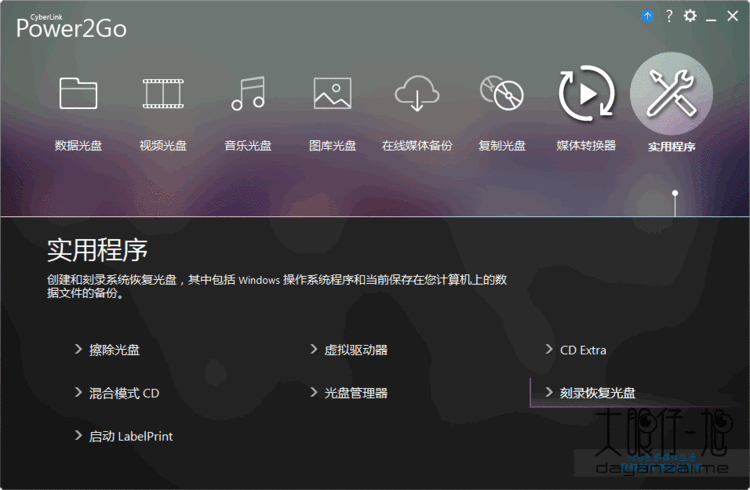This screenshot has height=490, width=750.
Task: Launch the CD Extra utility
Action: click(x=583, y=350)
